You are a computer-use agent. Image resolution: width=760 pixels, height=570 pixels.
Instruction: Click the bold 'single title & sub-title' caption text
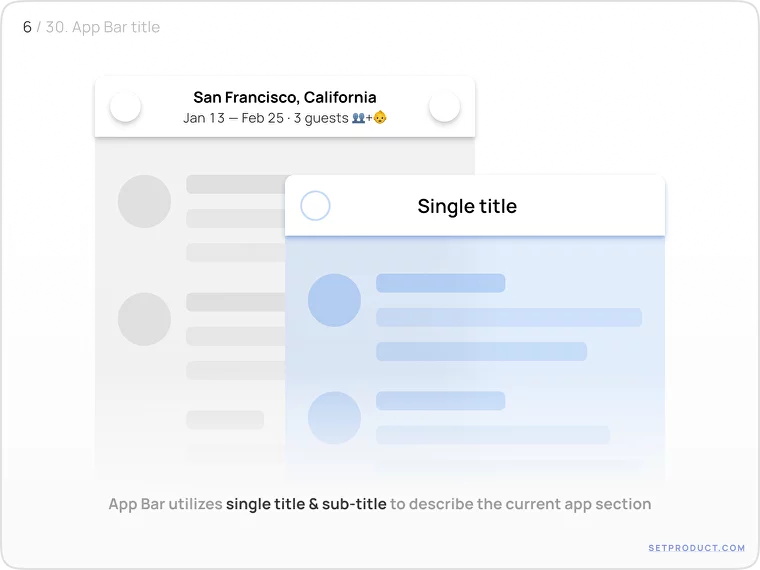pos(306,504)
